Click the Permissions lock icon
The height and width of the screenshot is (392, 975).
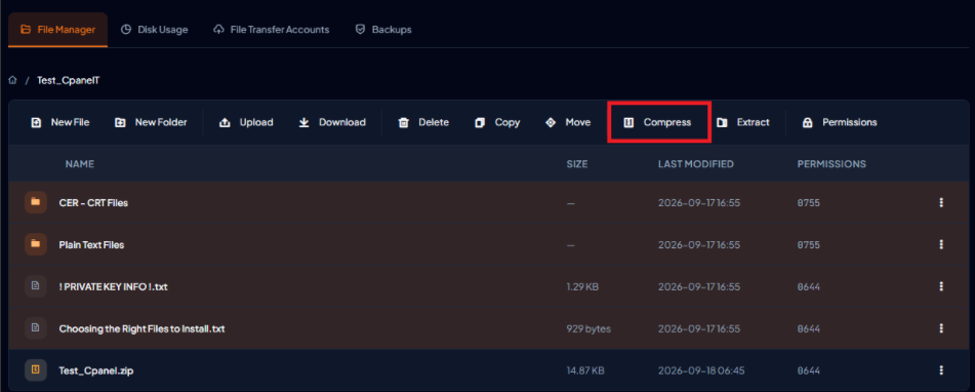[x=808, y=123]
